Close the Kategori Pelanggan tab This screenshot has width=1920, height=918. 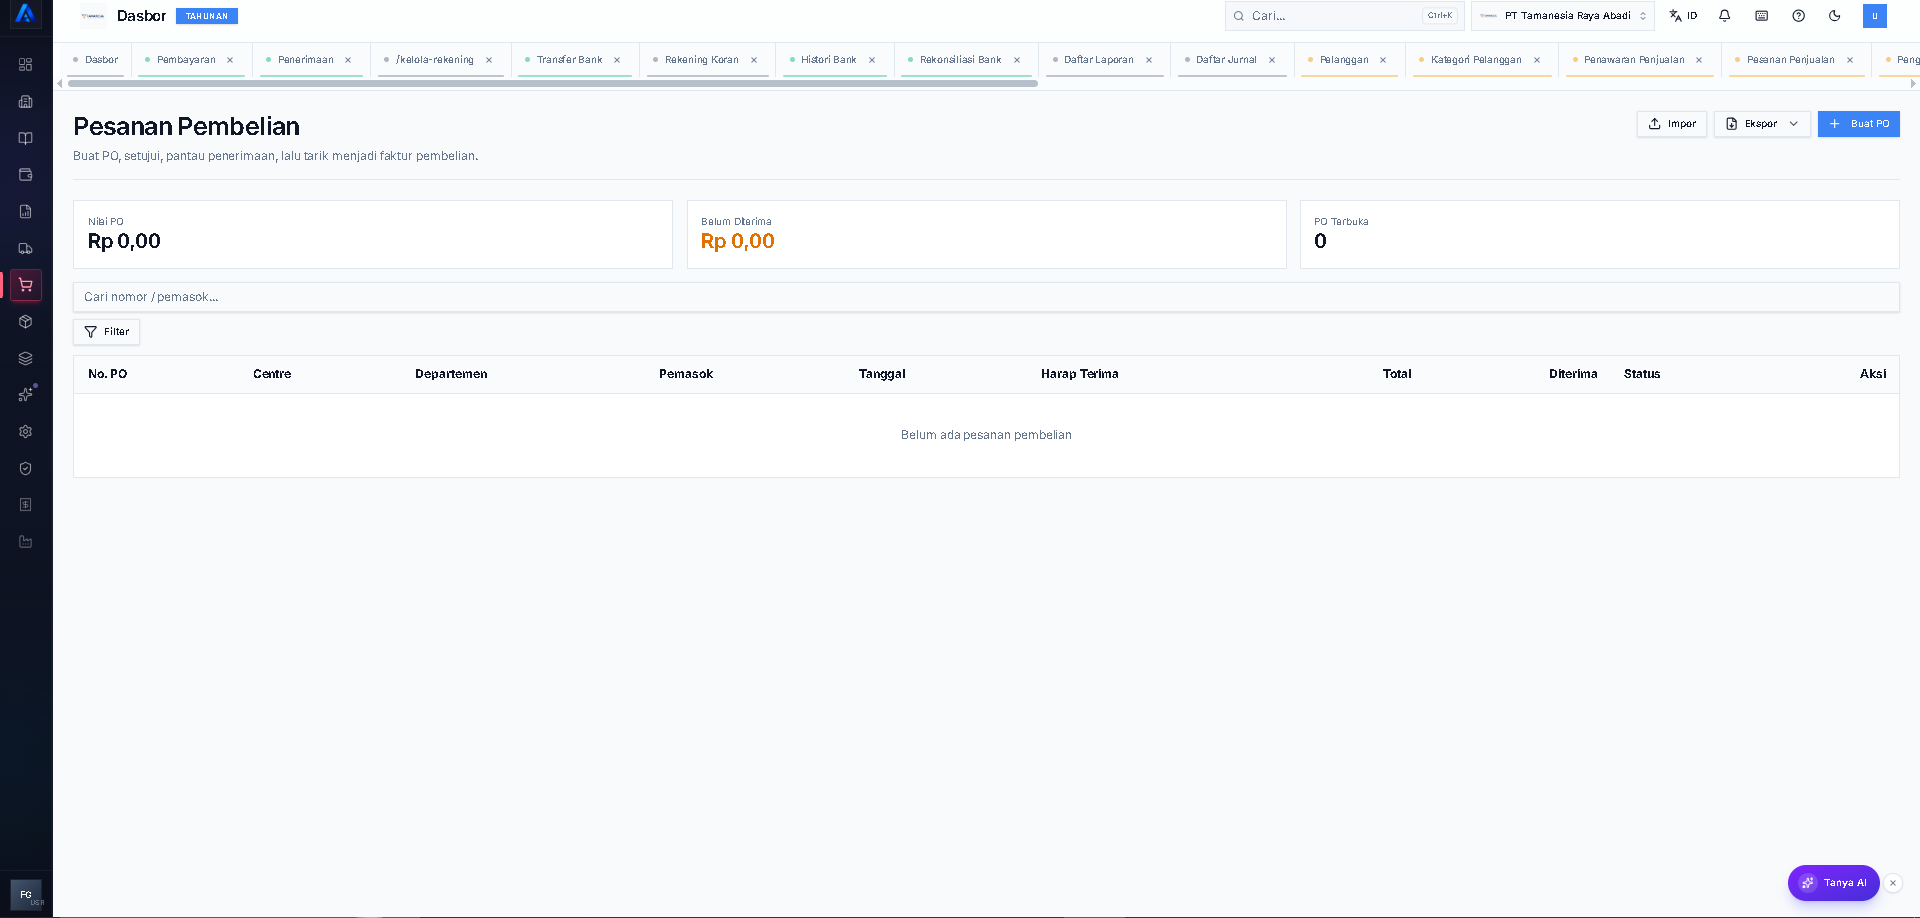click(1537, 60)
